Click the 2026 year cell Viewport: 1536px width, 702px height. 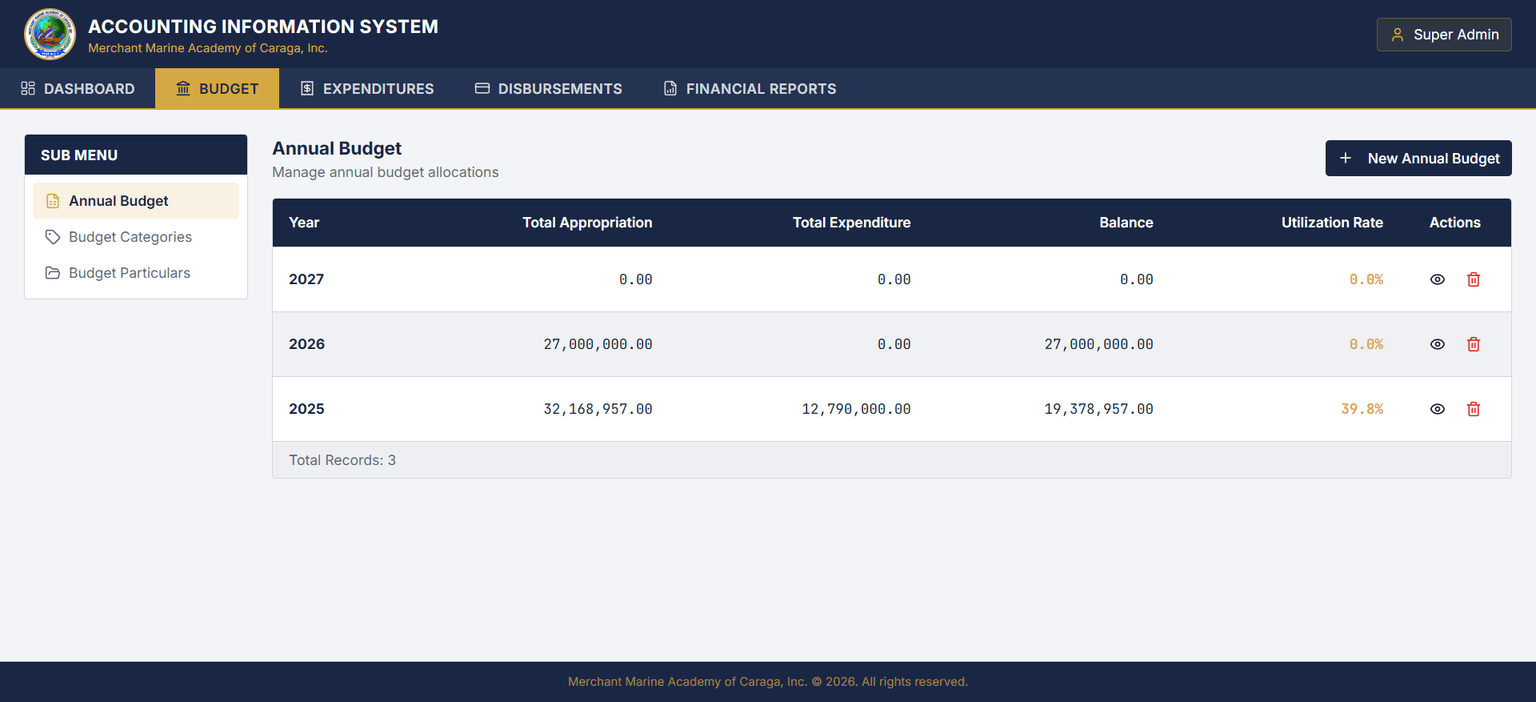(x=306, y=344)
